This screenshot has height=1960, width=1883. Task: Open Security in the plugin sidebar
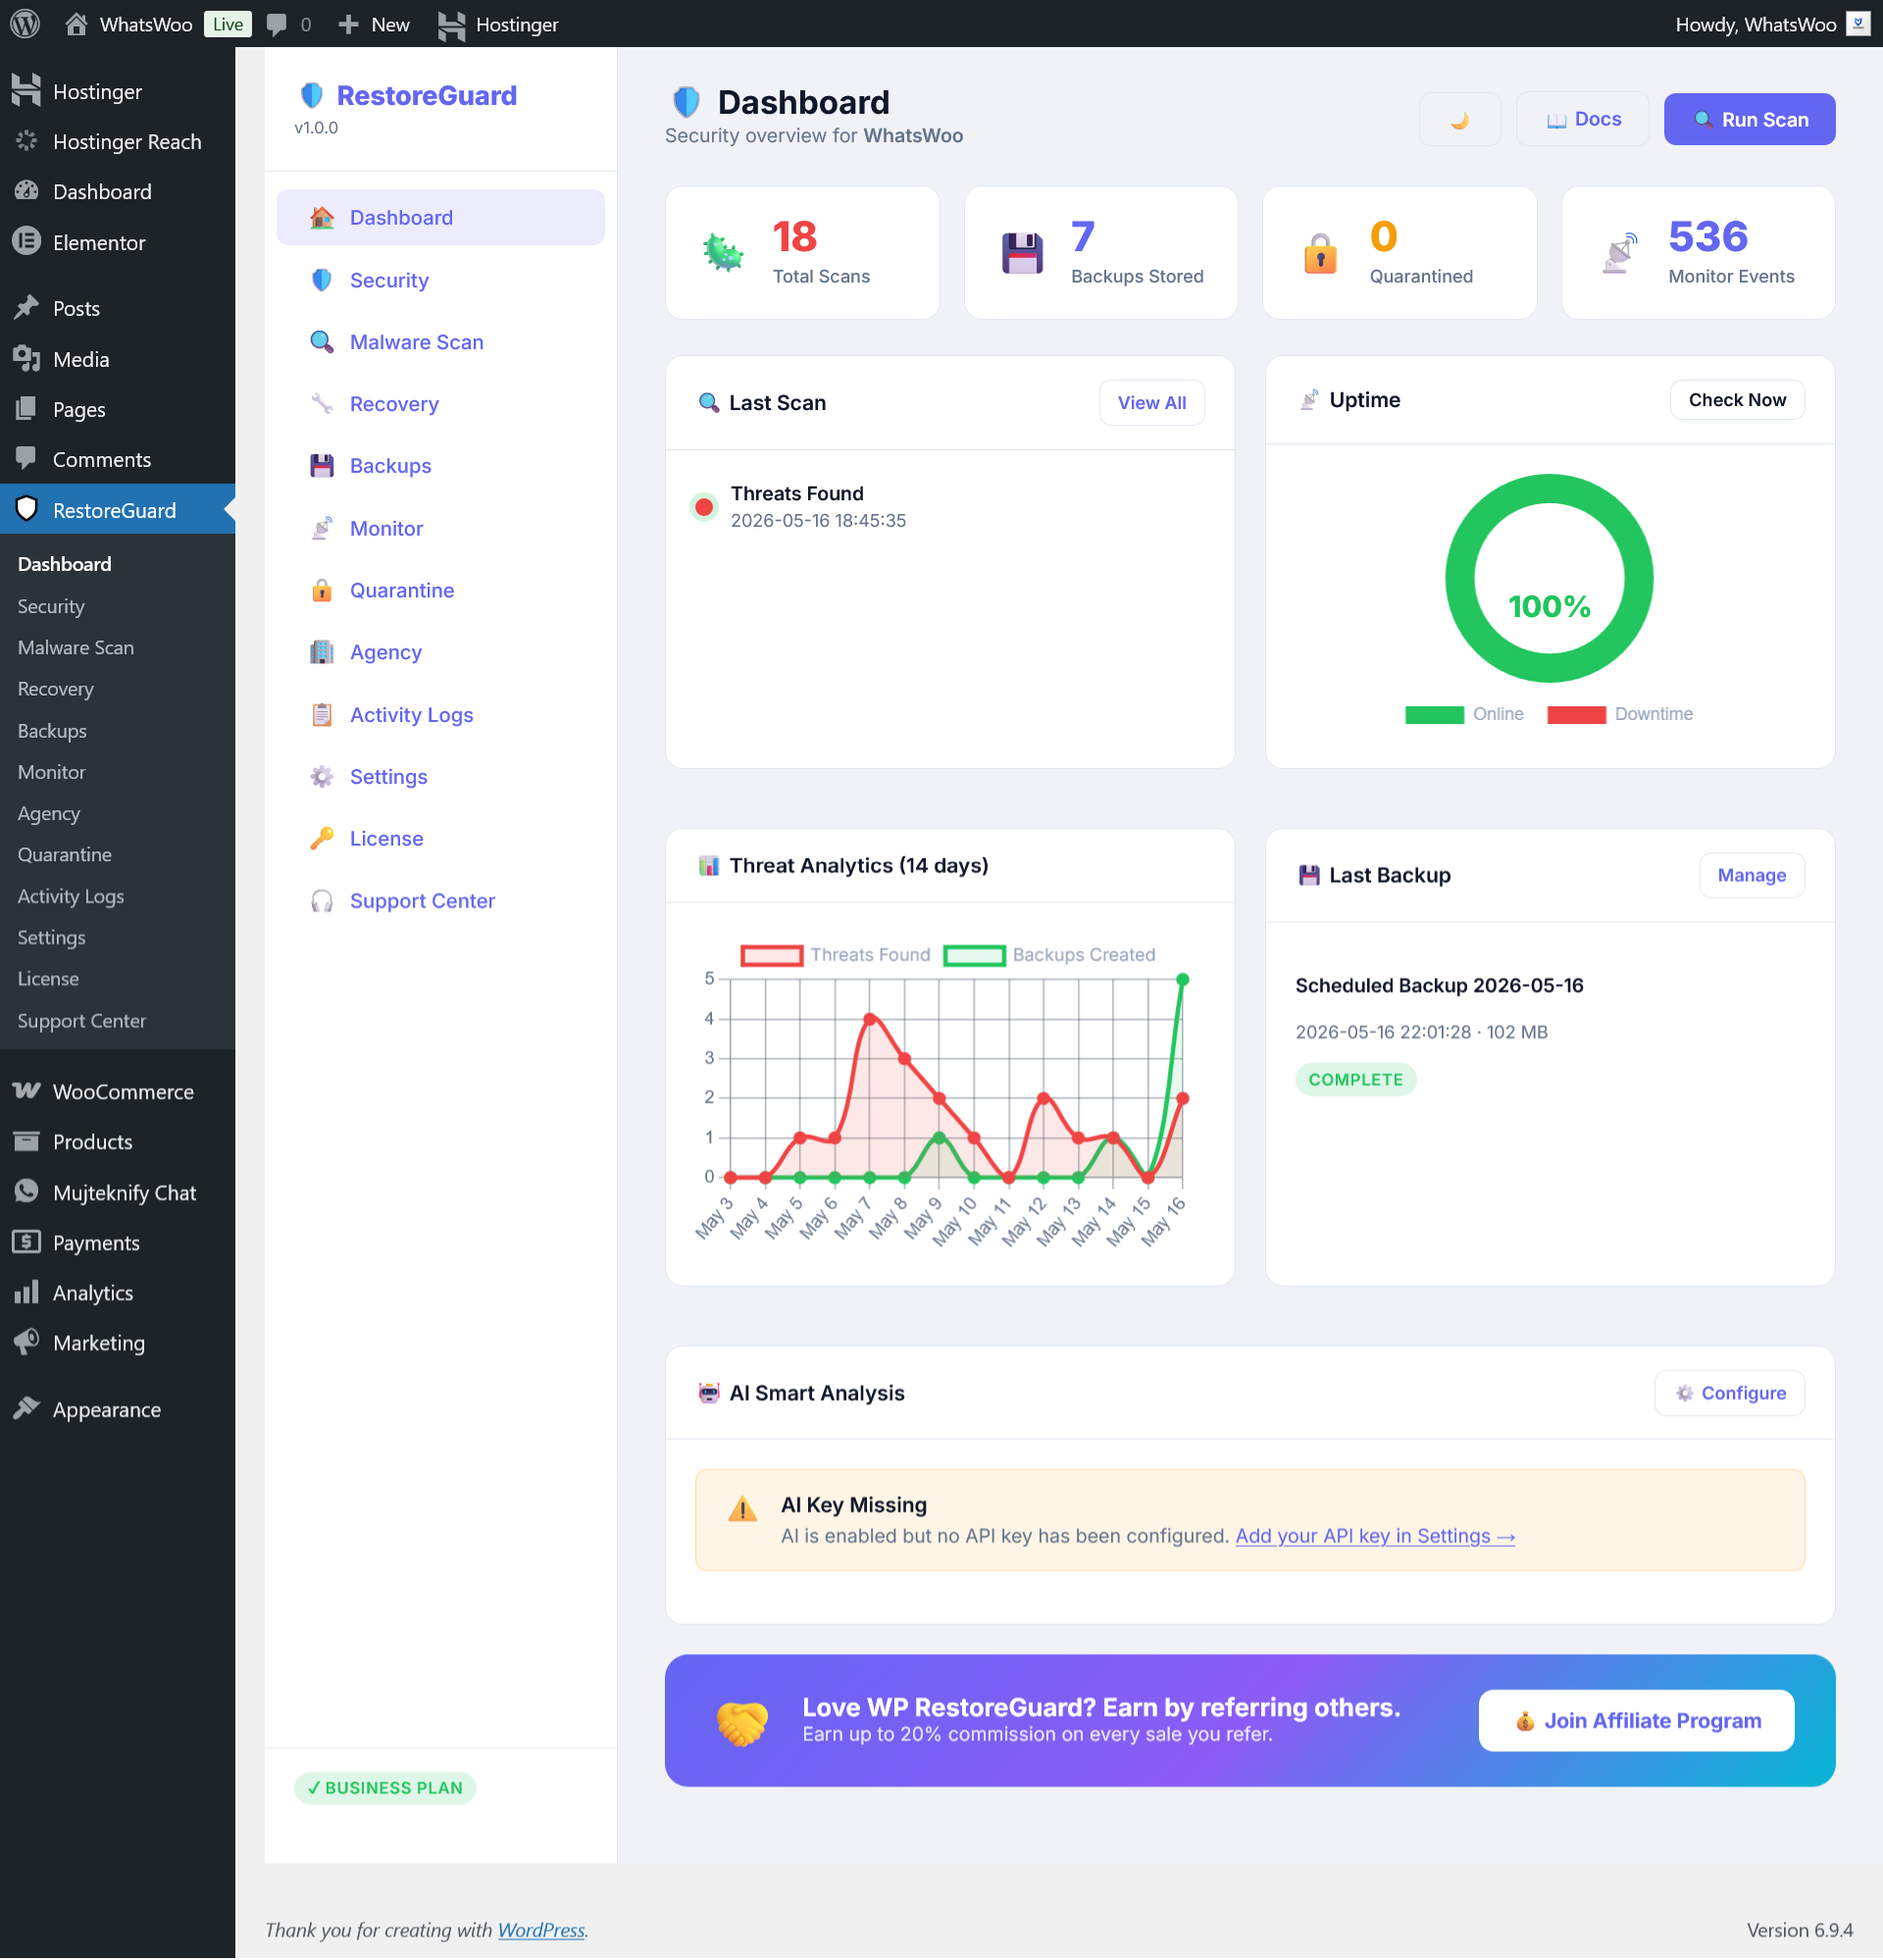coord(440,280)
